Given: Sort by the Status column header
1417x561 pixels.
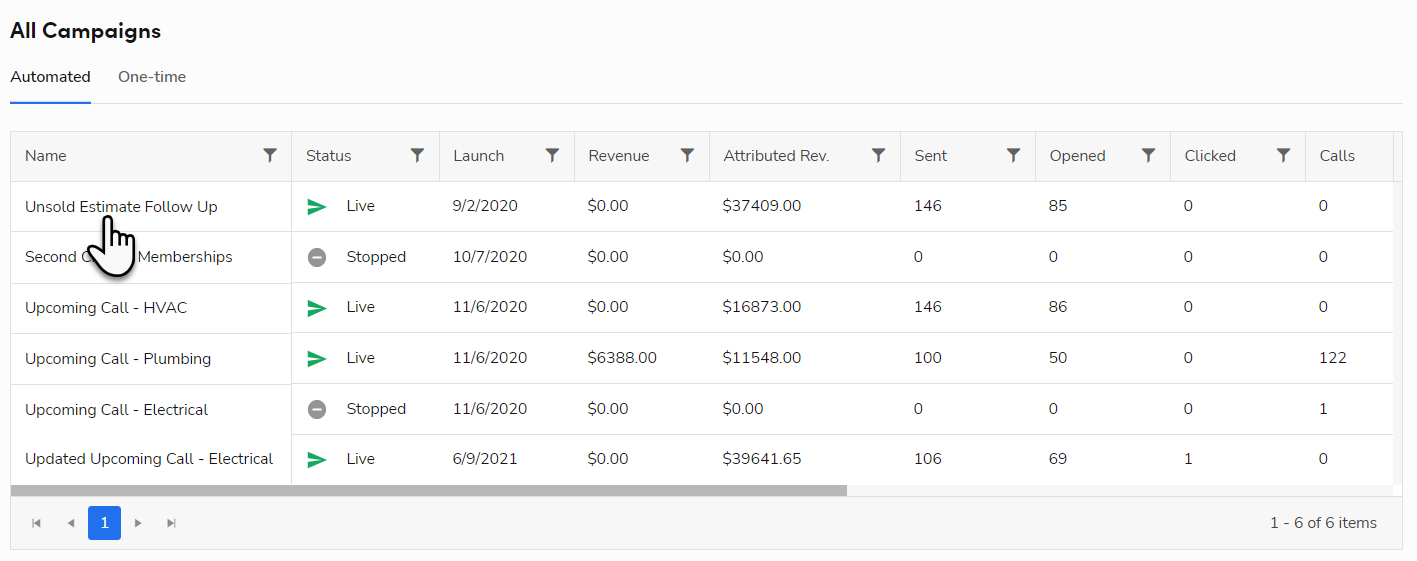Looking at the screenshot, I should tap(329, 156).
